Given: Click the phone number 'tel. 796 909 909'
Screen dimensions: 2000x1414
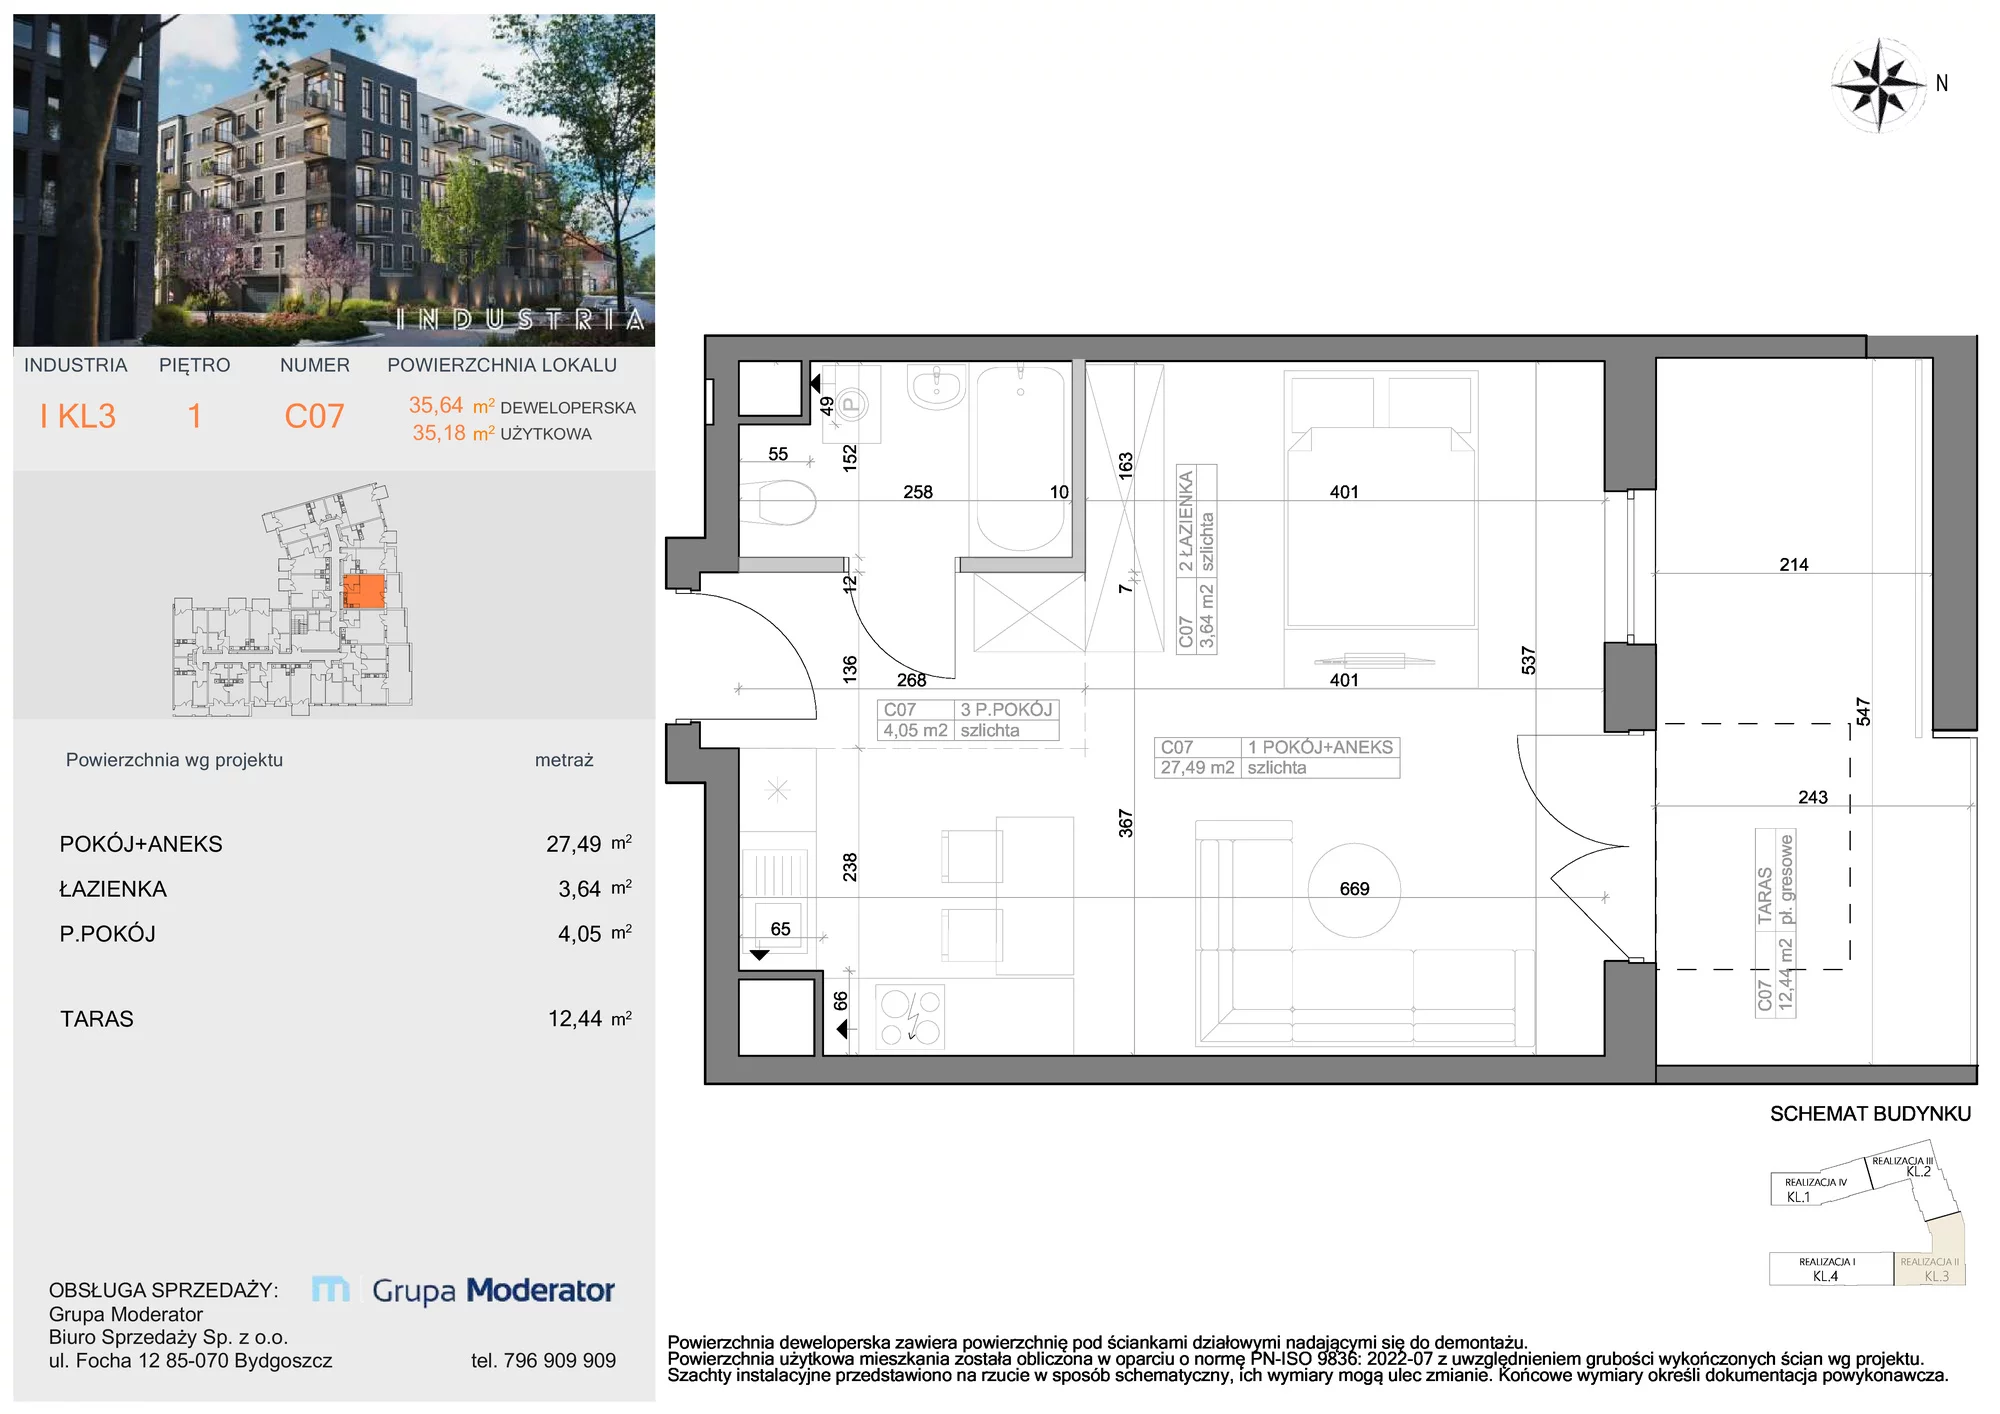Looking at the screenshot, I should tap(543, 1361).
